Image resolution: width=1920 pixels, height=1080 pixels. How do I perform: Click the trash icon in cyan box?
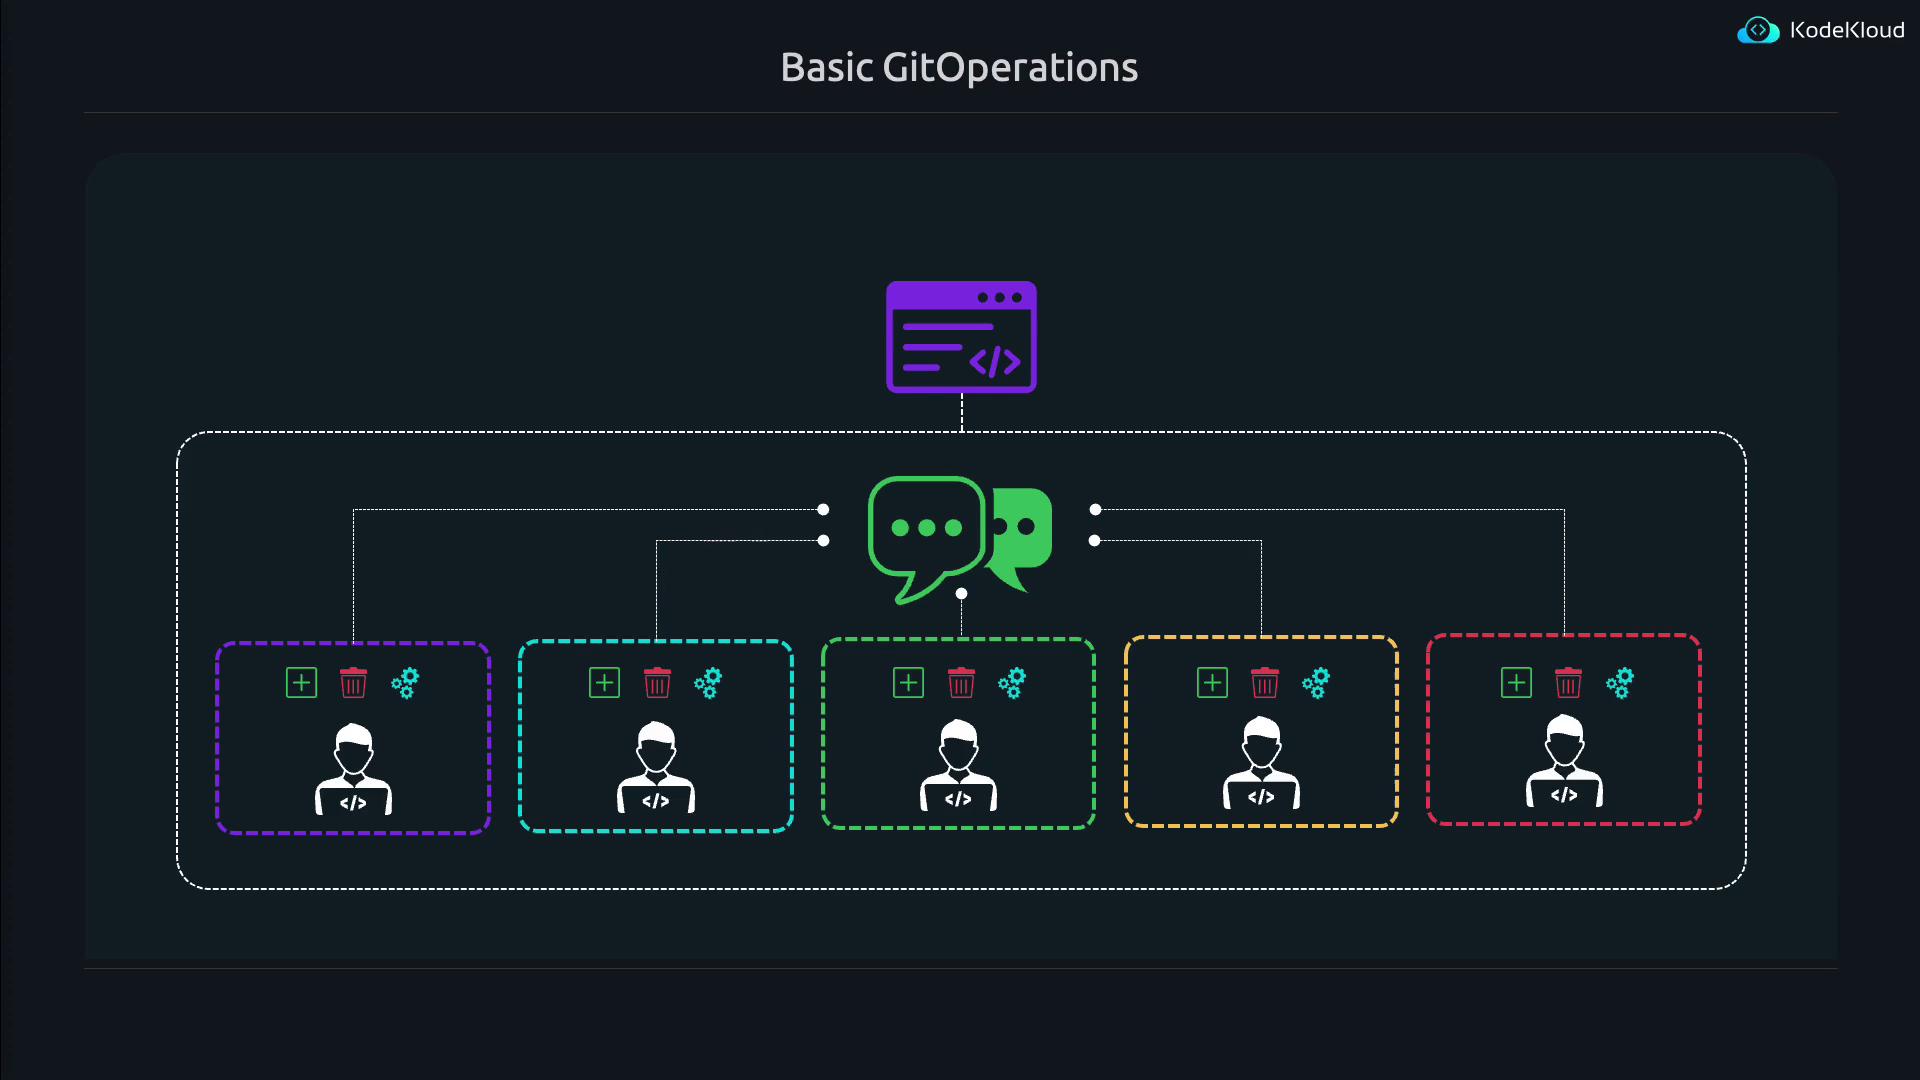(657, 683)
